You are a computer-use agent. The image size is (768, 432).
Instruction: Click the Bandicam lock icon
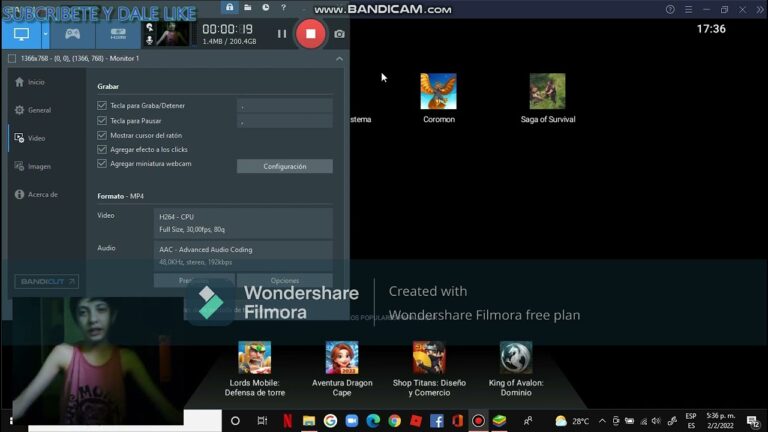click(229, 7)
